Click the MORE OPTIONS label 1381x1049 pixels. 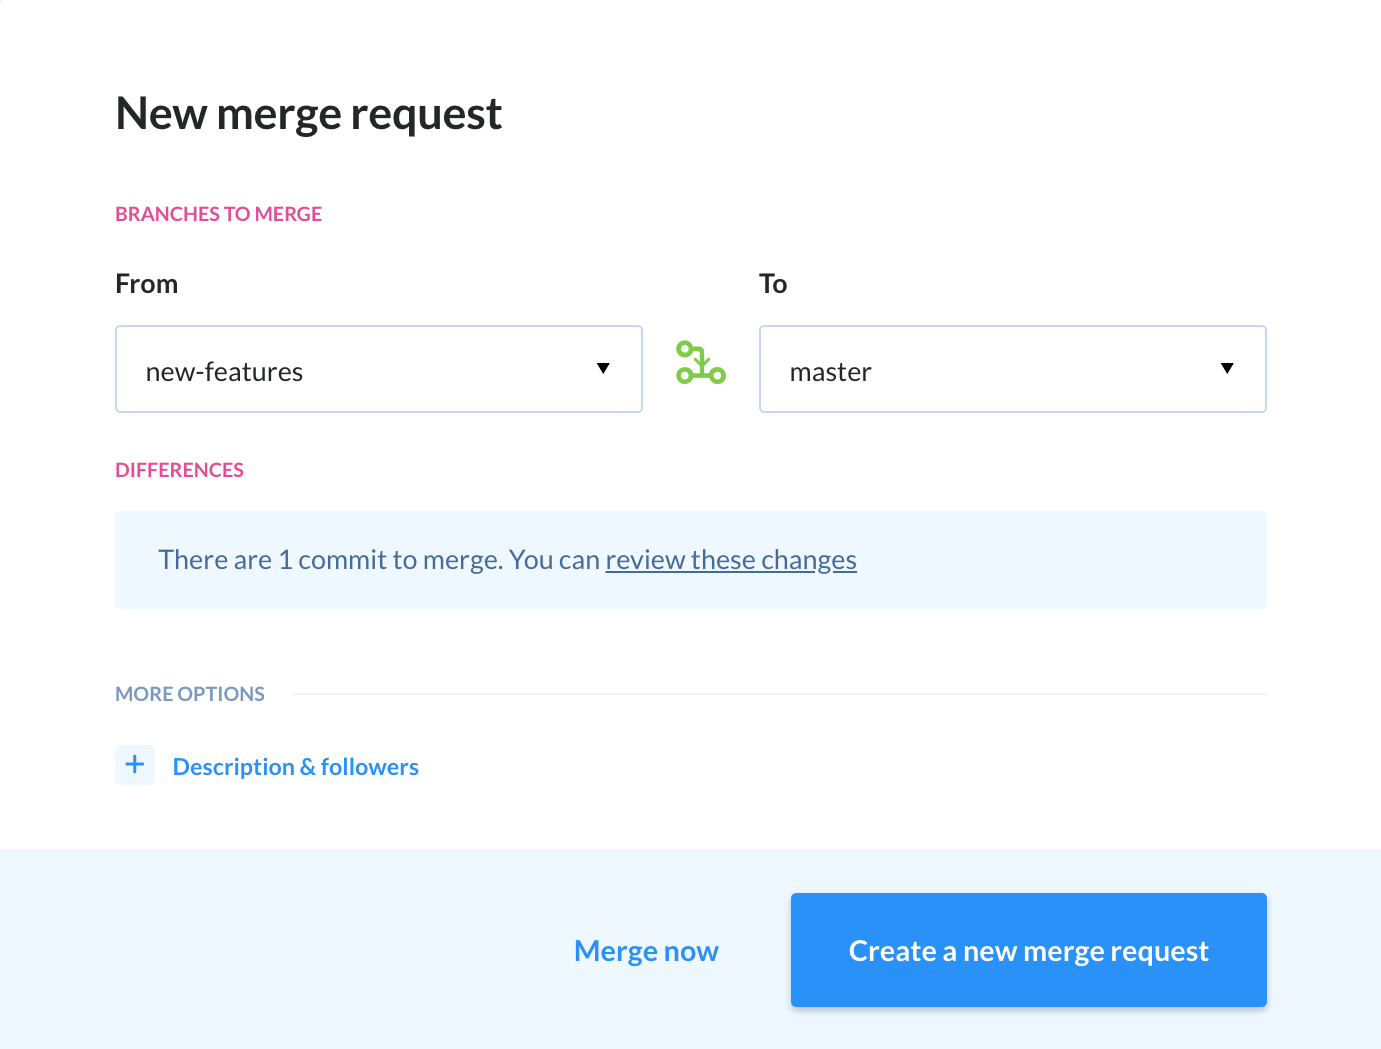[190, 694]
